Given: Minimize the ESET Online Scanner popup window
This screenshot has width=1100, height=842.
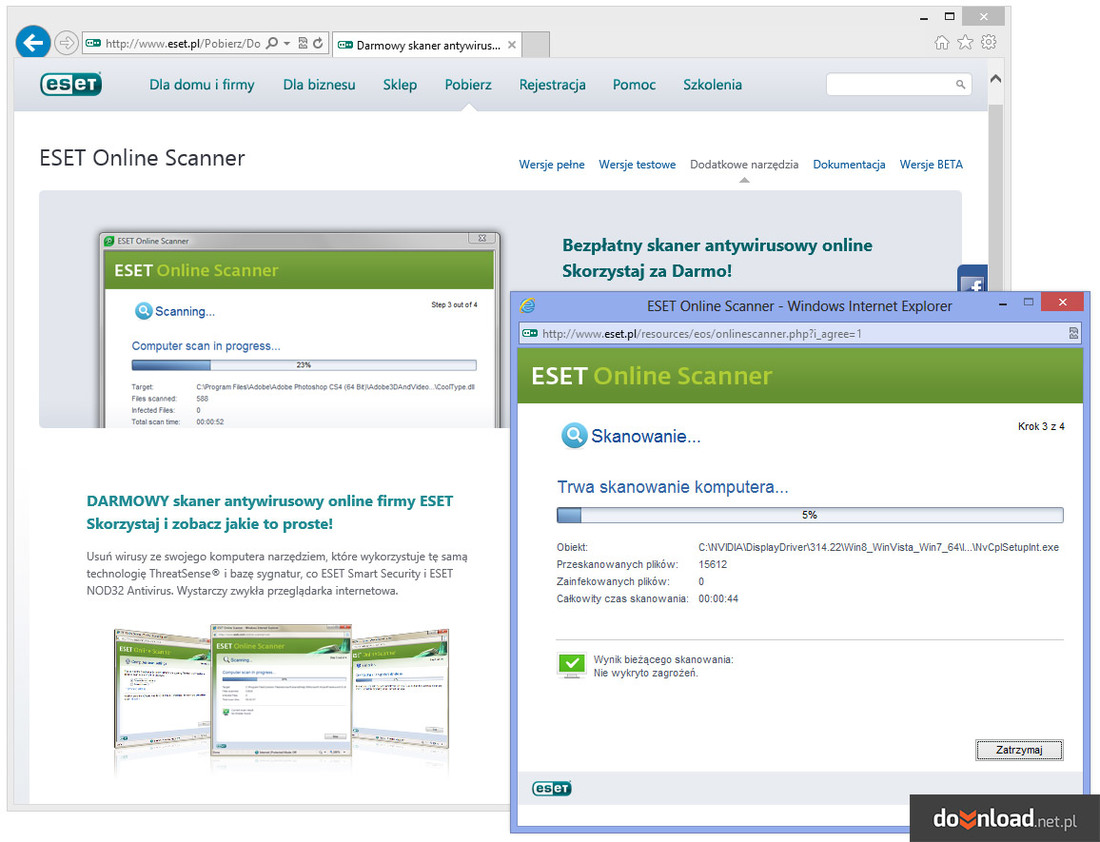Looking at the screenshot, I should pyautogui.click(x=1003, y=303).
